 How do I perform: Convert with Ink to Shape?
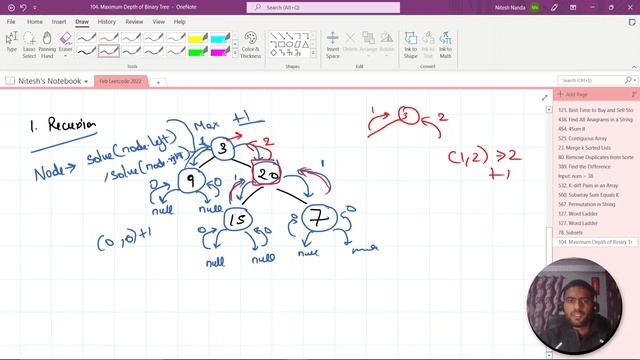click(x=411, y=45)
